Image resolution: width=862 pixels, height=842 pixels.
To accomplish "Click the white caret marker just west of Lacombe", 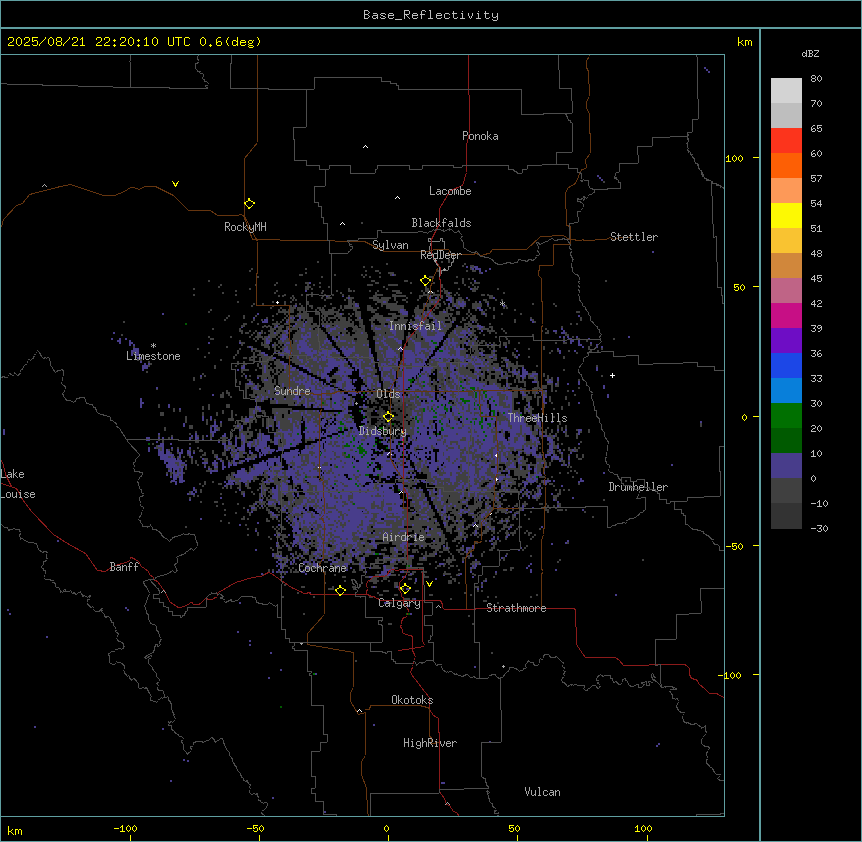I will [x=397, y=198].
